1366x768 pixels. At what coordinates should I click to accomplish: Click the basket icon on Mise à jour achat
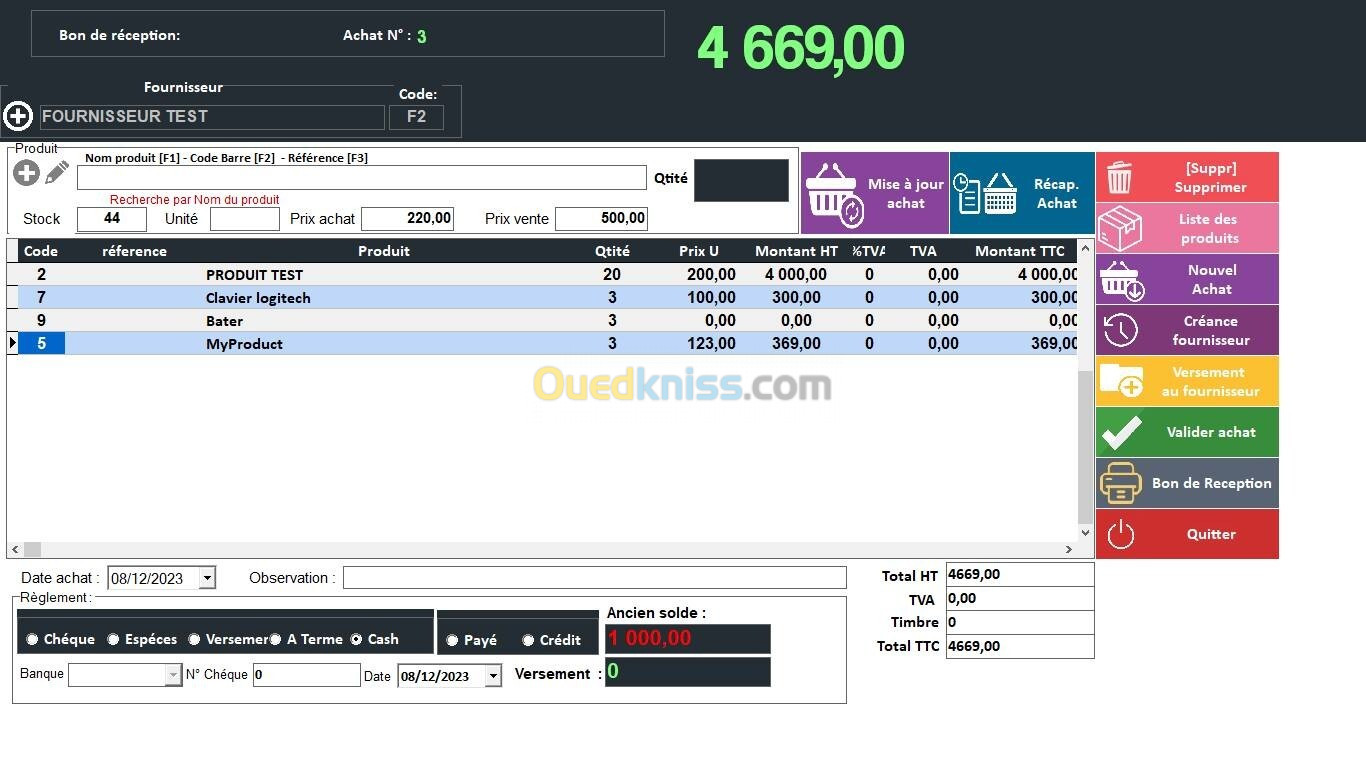click(x=834, y=195)
